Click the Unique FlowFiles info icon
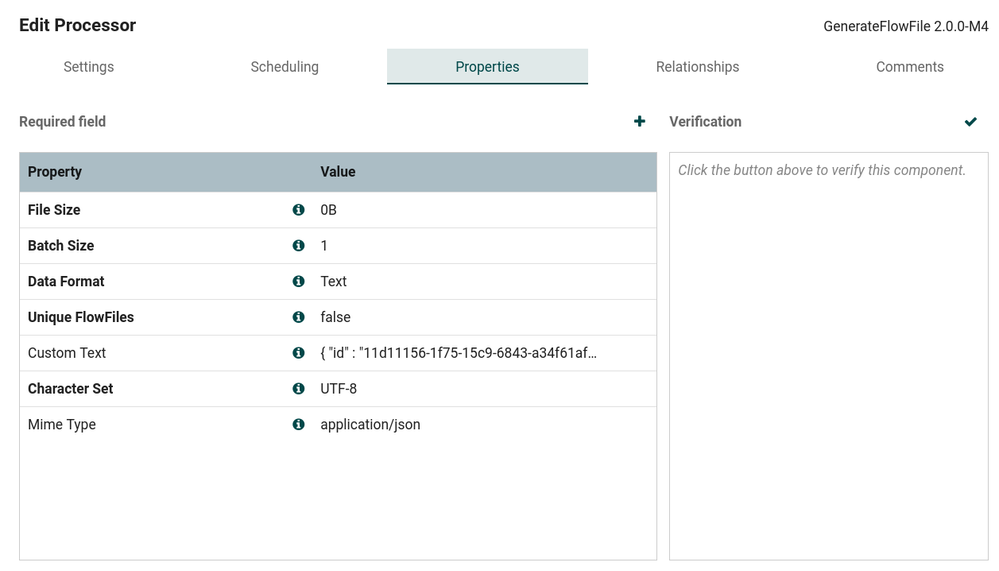Screen dimensions: 999x571 (298, 317)
